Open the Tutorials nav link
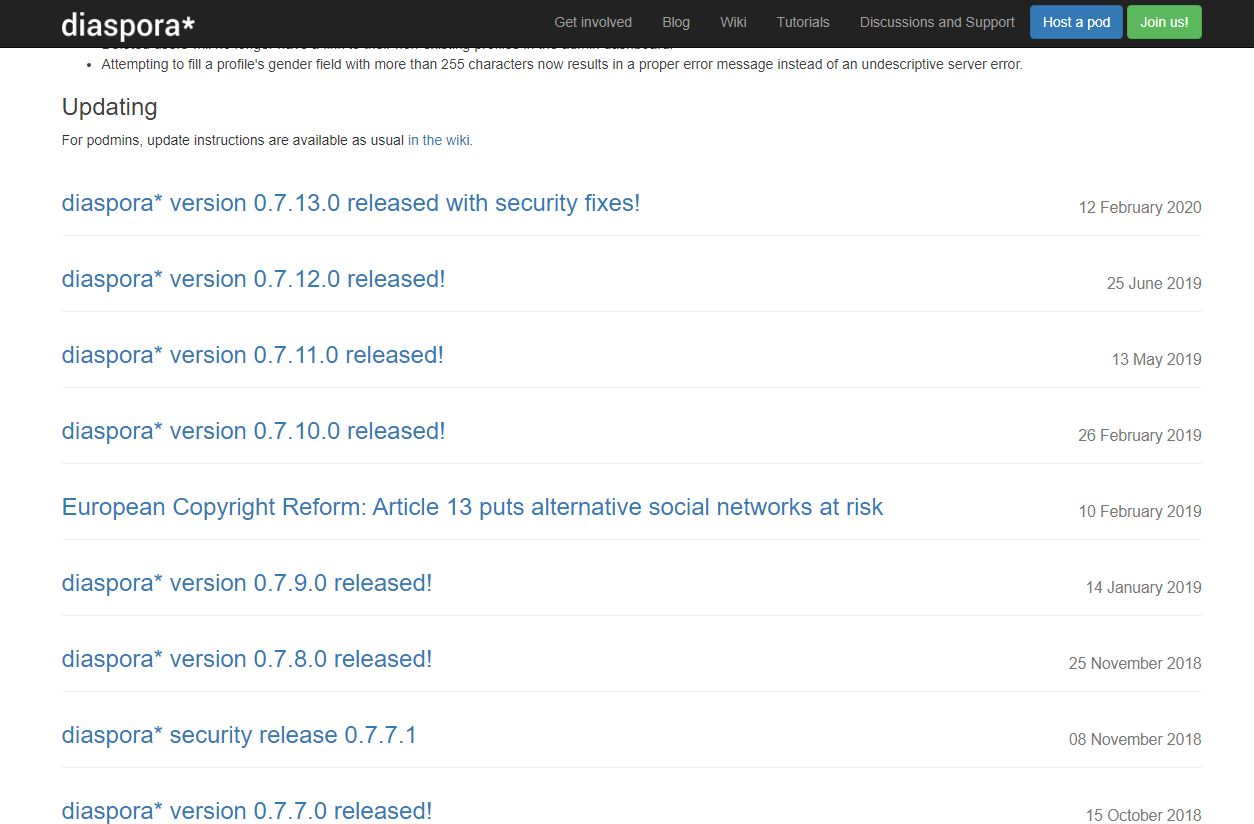 (x=803, y=22)
